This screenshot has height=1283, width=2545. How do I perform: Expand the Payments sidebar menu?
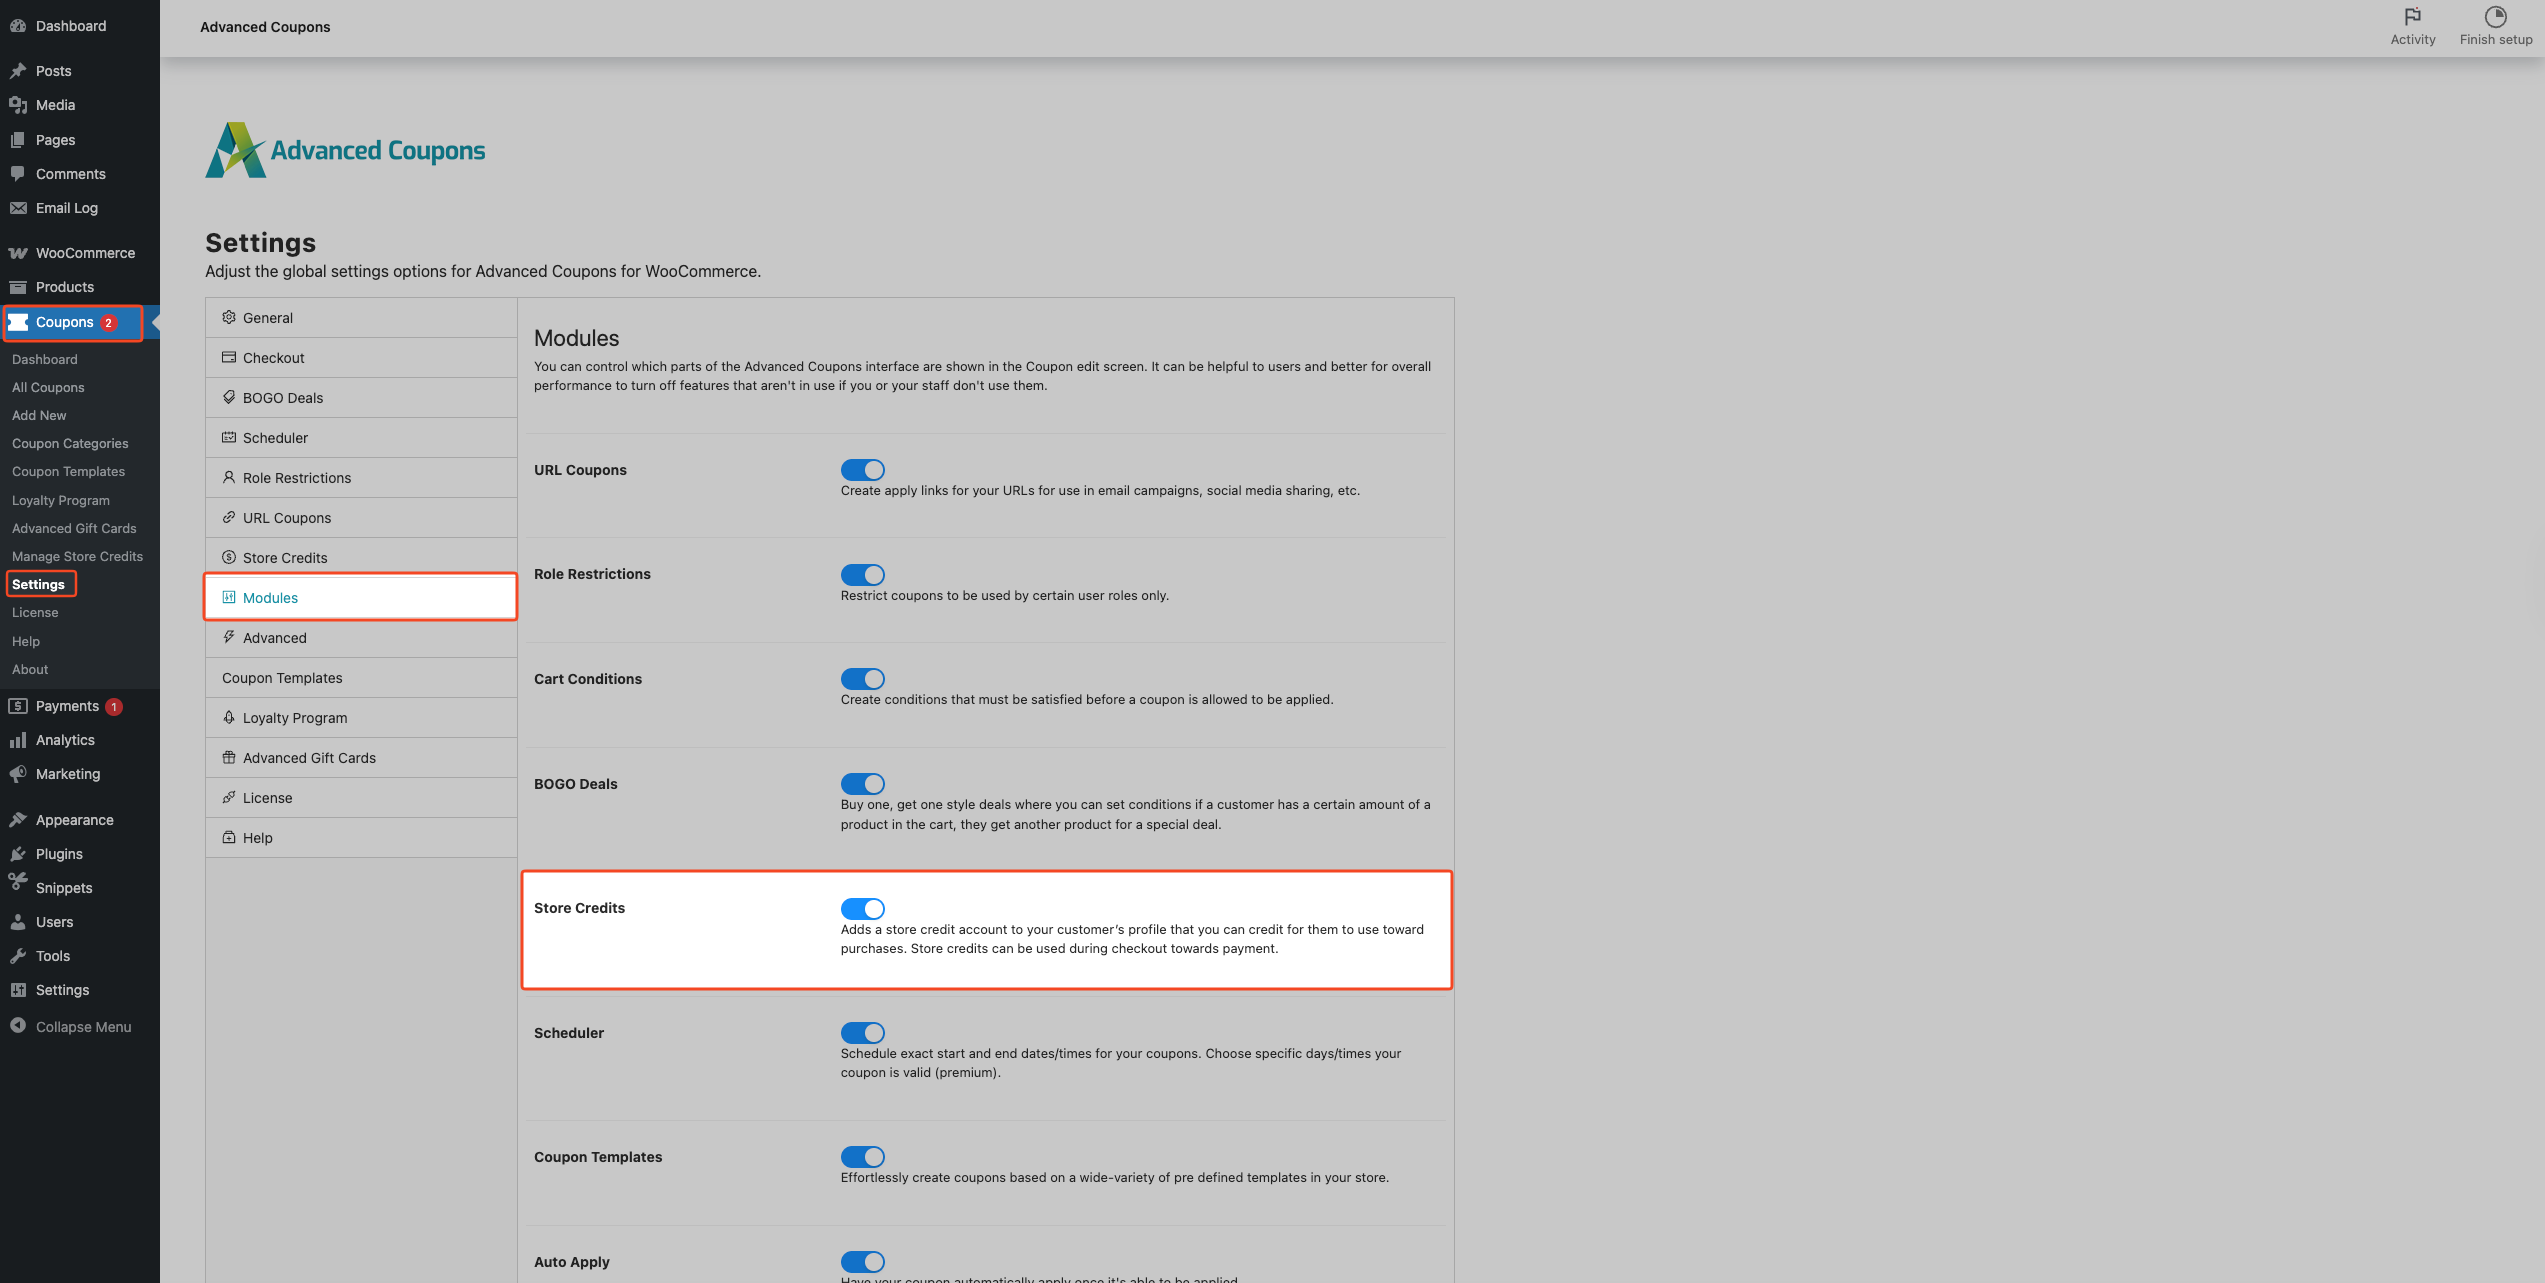click(x=67, y=706)
